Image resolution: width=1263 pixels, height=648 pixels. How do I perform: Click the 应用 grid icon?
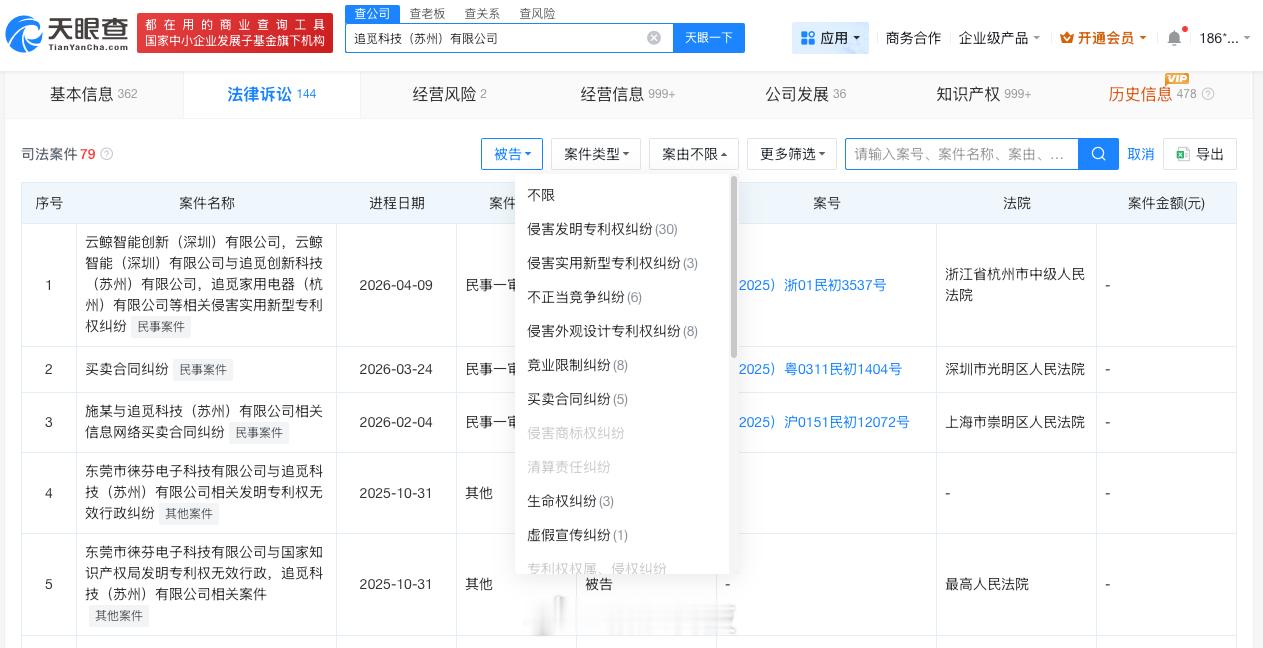click(x=808, y=38)
